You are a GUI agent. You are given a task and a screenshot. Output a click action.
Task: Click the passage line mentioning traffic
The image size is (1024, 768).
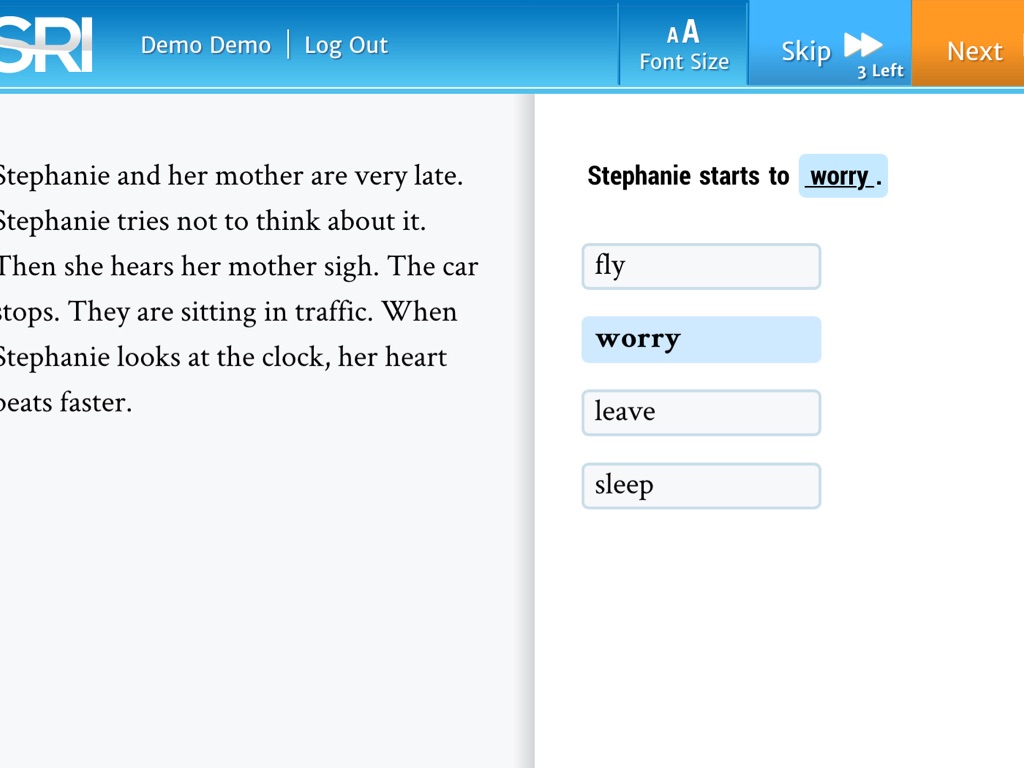[x=228, y=312]
